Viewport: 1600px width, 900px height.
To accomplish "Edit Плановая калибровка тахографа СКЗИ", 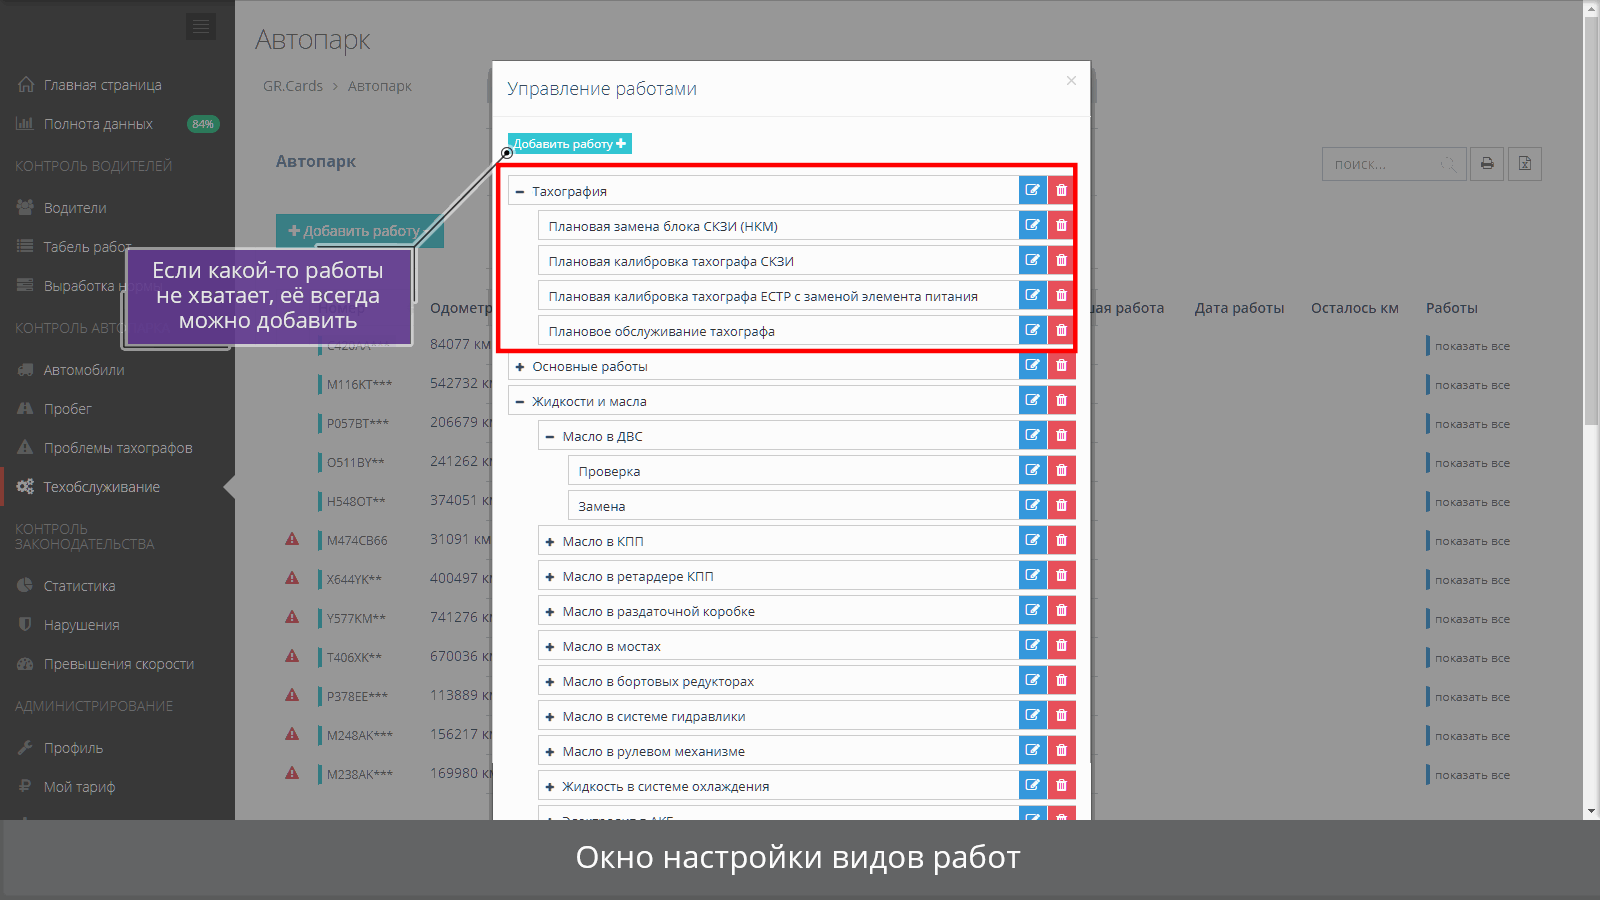I will click(x=1033, y=260).
